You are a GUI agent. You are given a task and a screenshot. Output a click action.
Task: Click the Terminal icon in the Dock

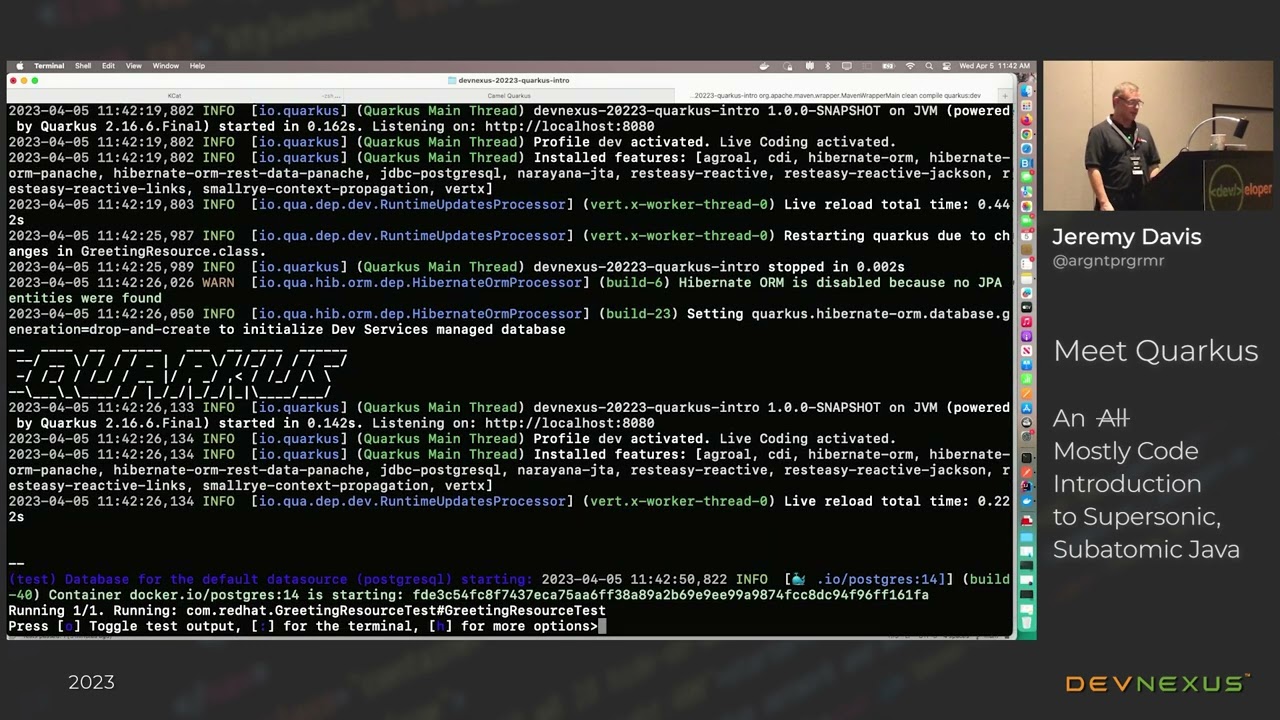1026,458
